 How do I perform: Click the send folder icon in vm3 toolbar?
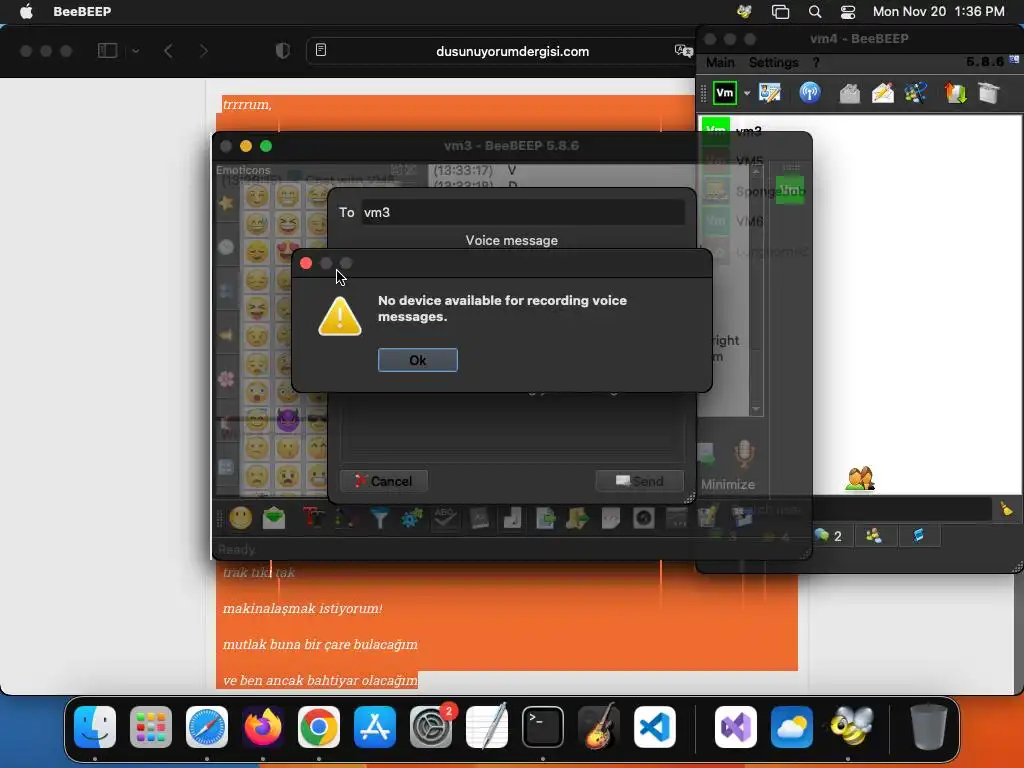[577, 519]
